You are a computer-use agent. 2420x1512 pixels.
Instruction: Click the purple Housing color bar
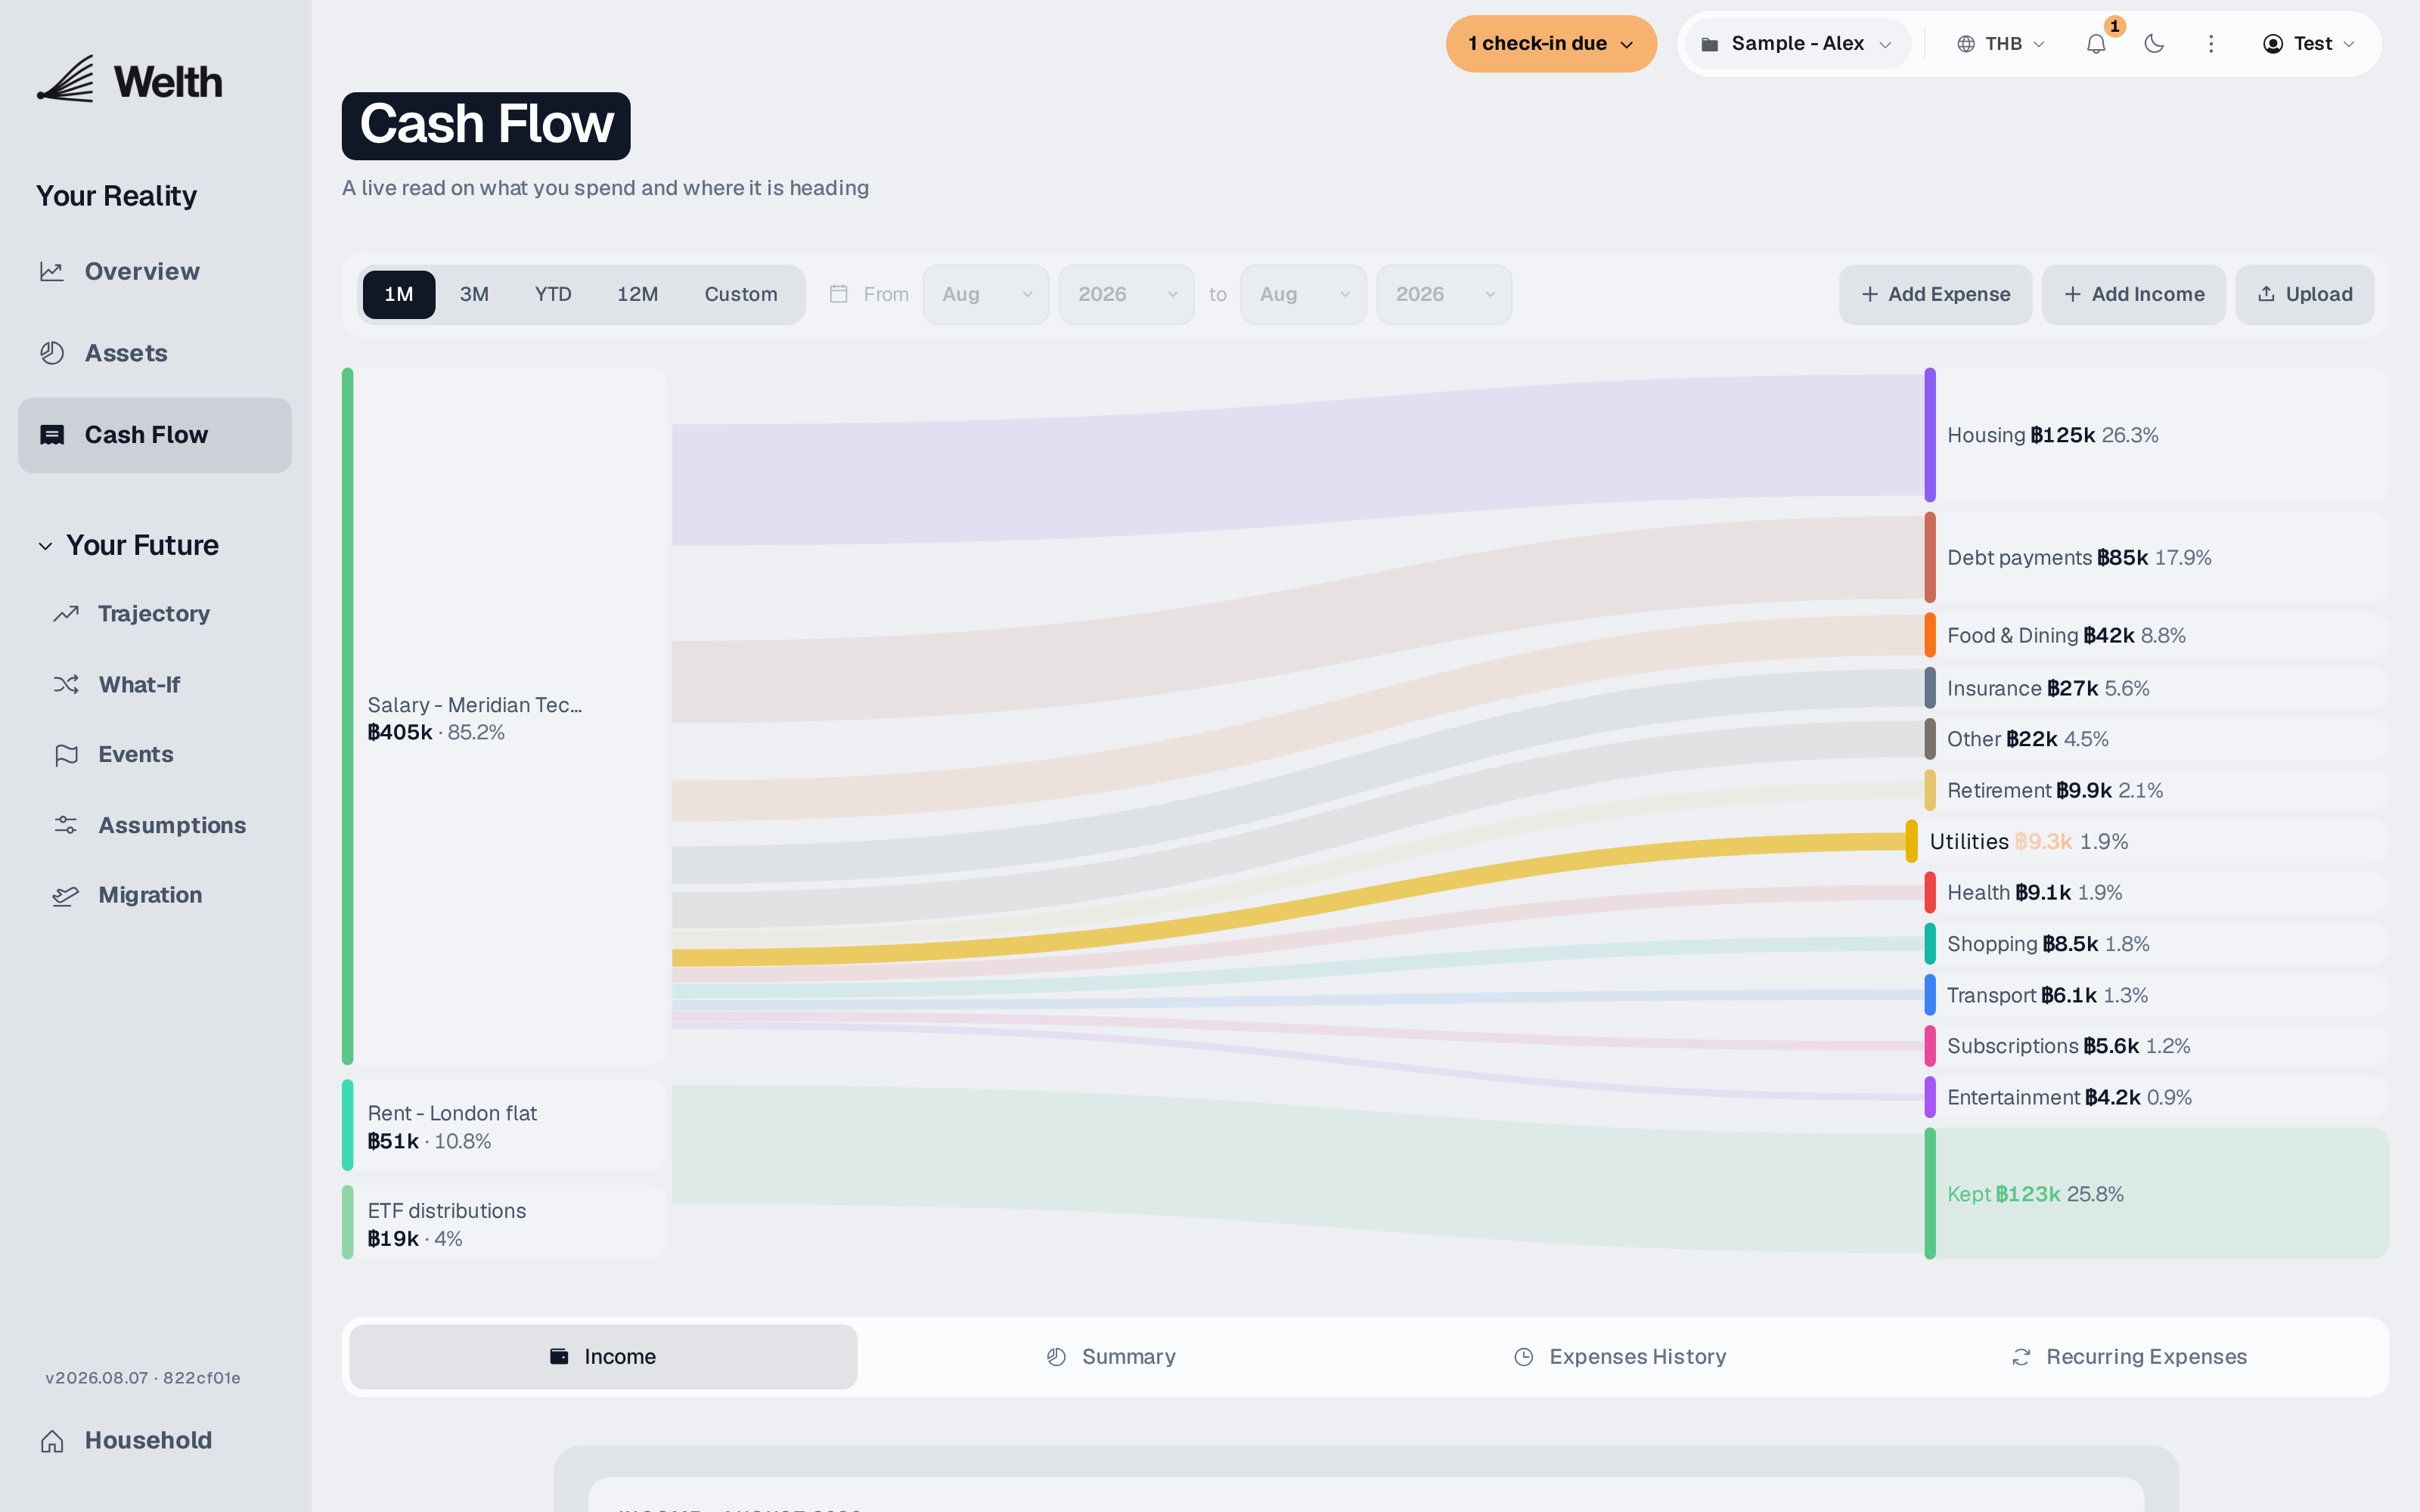1930,435
